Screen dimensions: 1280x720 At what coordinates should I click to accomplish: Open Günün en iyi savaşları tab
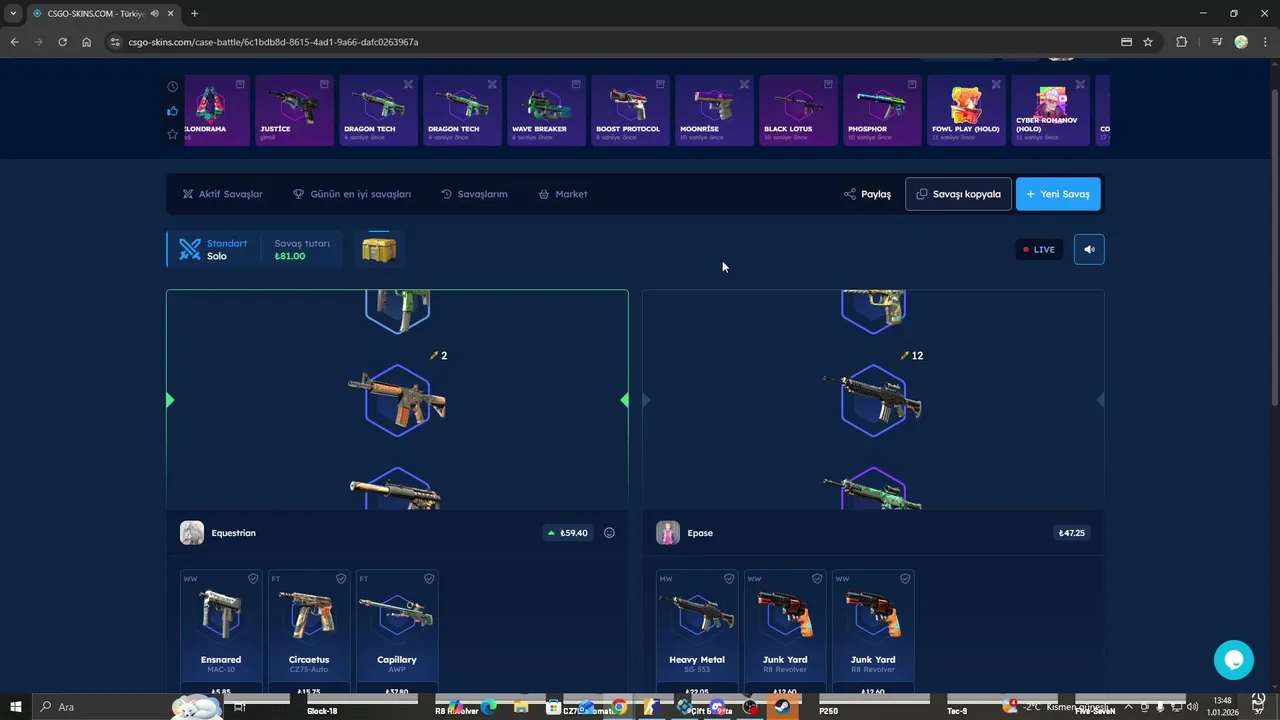352,194
